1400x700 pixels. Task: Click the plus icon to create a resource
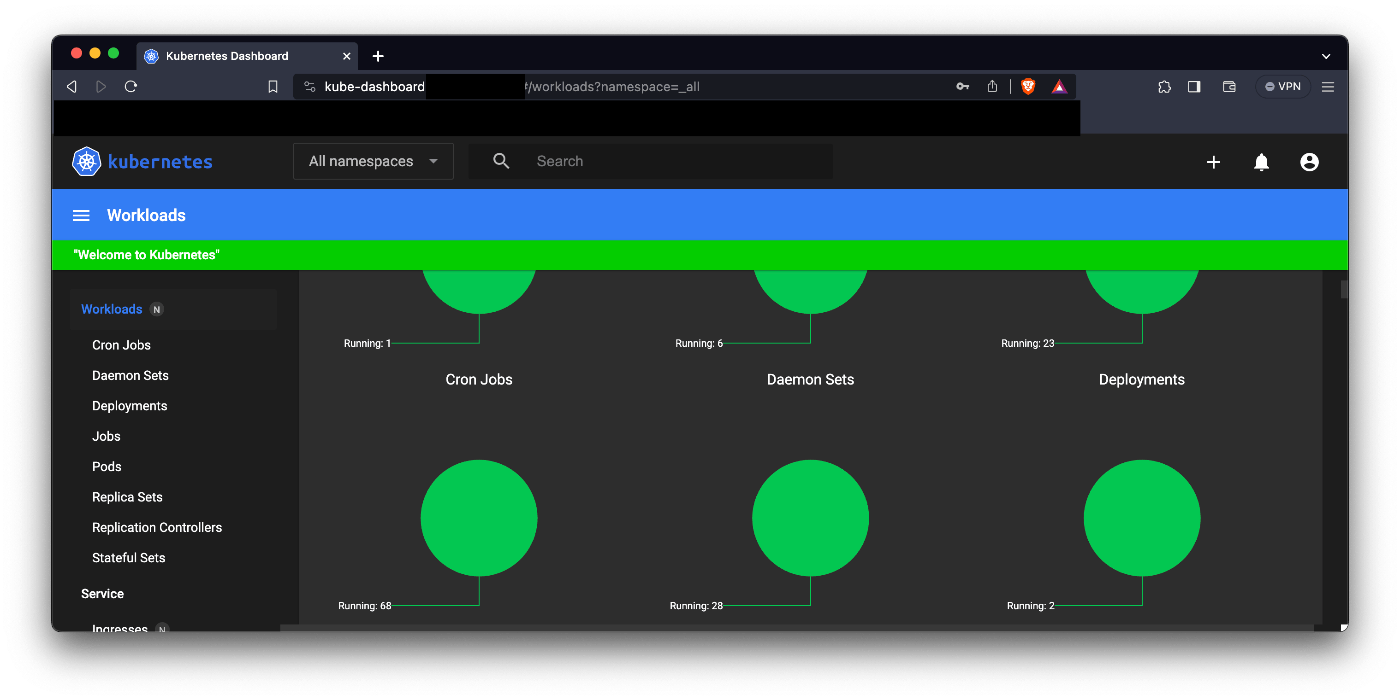[1213, 162]
